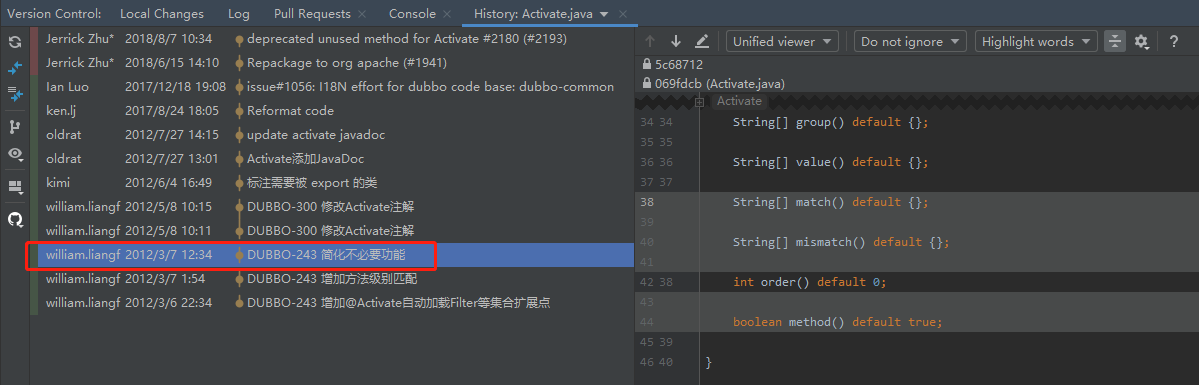Close the Console tab
This screenshot has height=385, width=1199.
(447, 15)
